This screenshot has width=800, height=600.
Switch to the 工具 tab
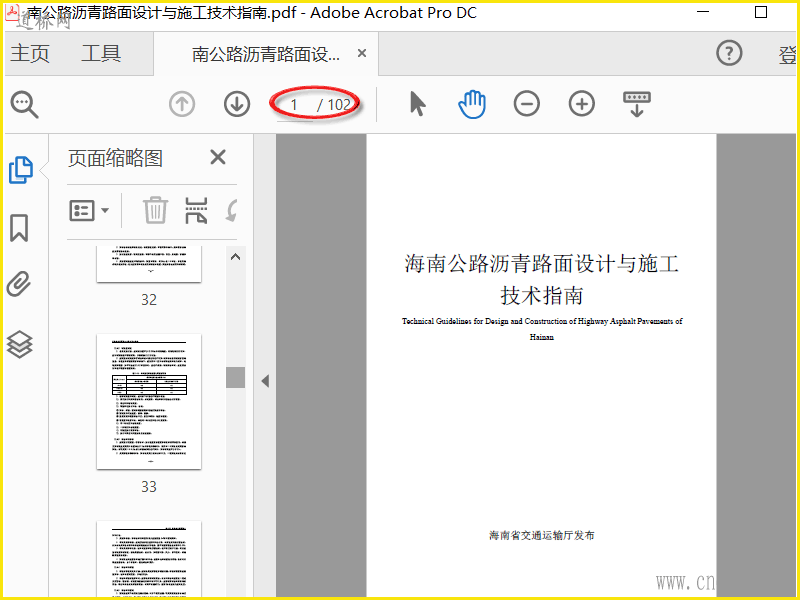[x=101, y=53]
